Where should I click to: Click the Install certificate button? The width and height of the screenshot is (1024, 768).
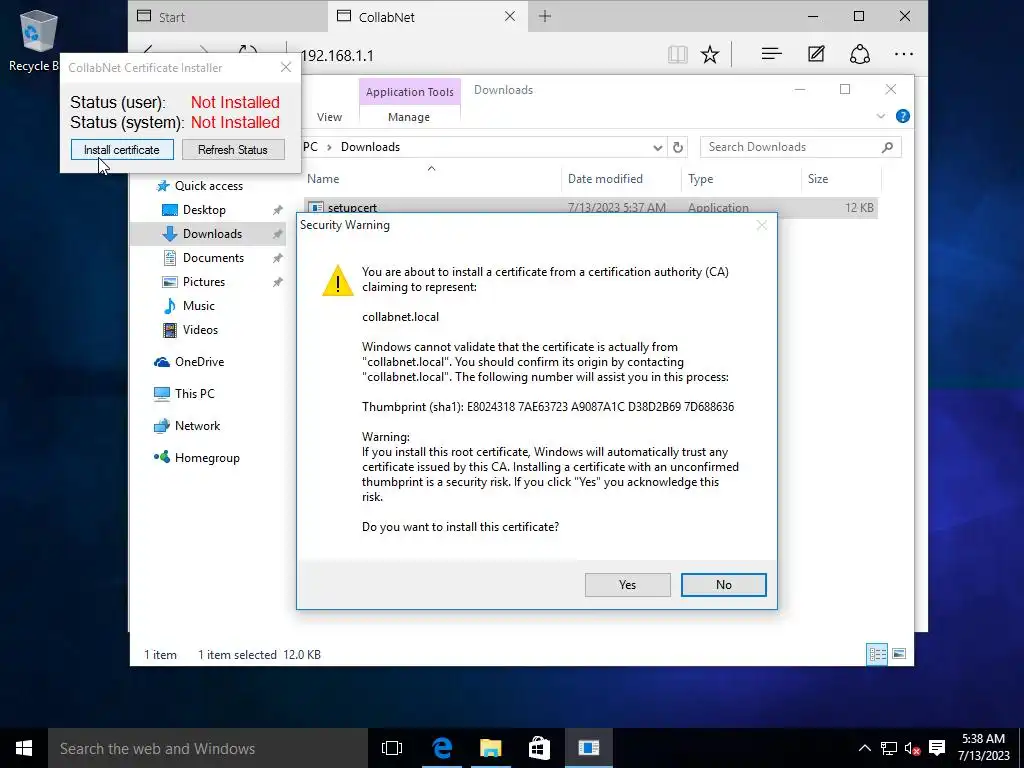tap(122, 150)
